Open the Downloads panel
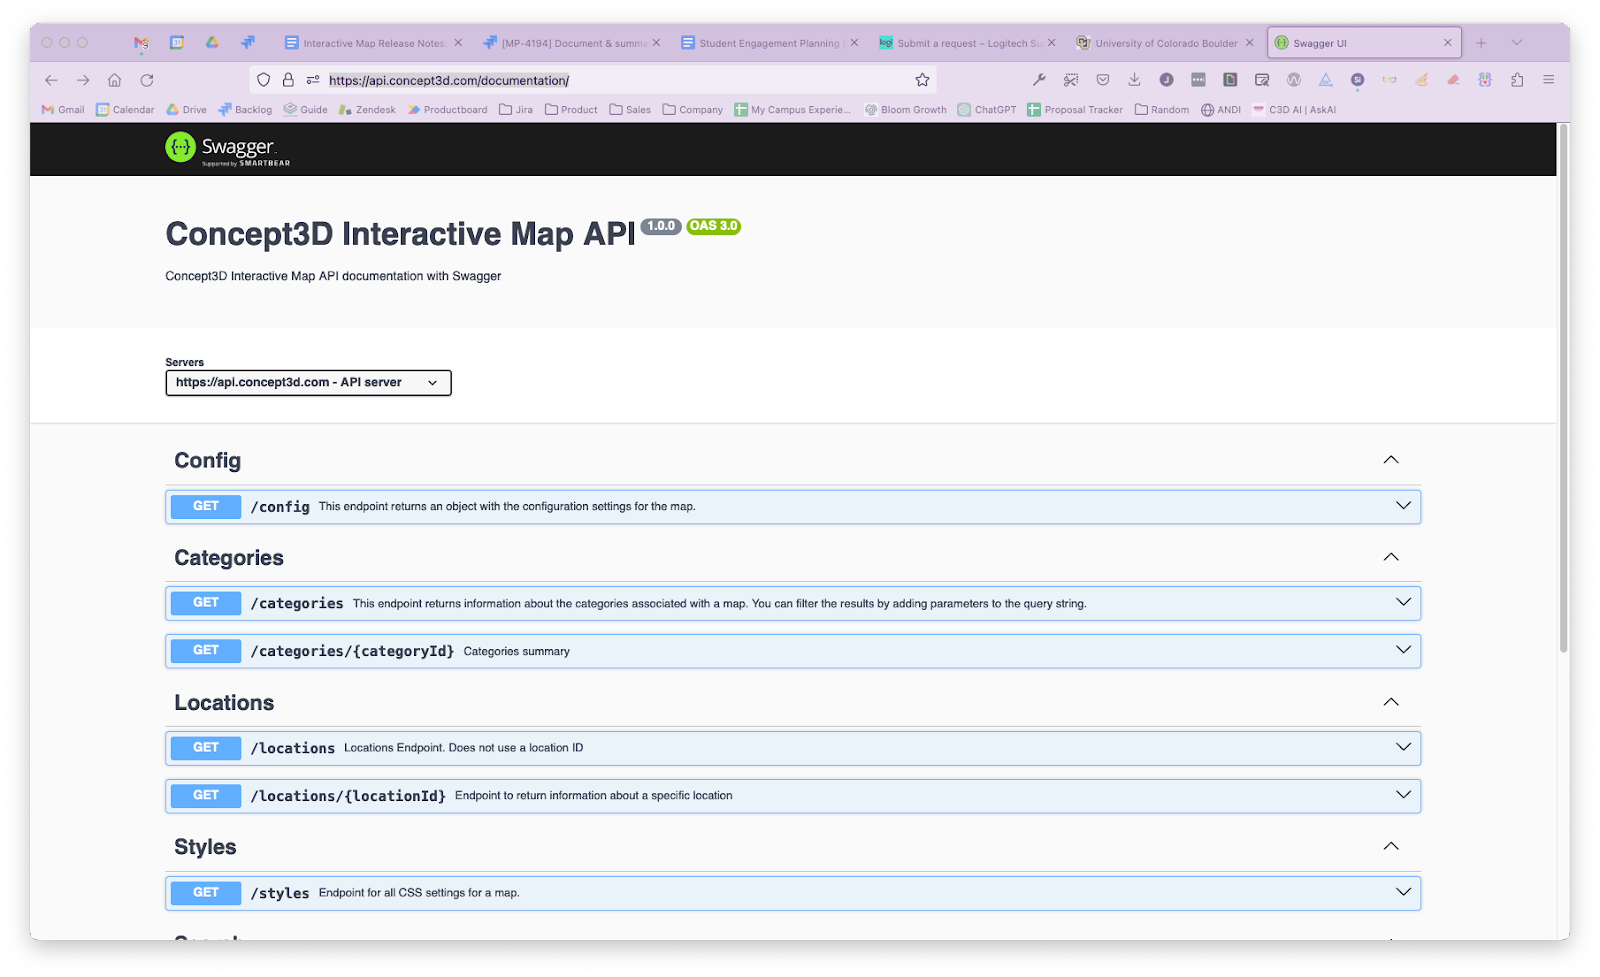 point(1134,80)
